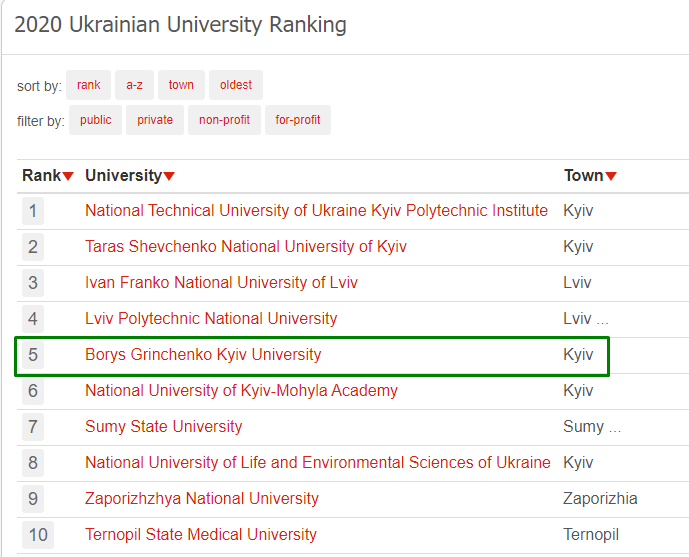Sort universities by town button

(181, 85)
